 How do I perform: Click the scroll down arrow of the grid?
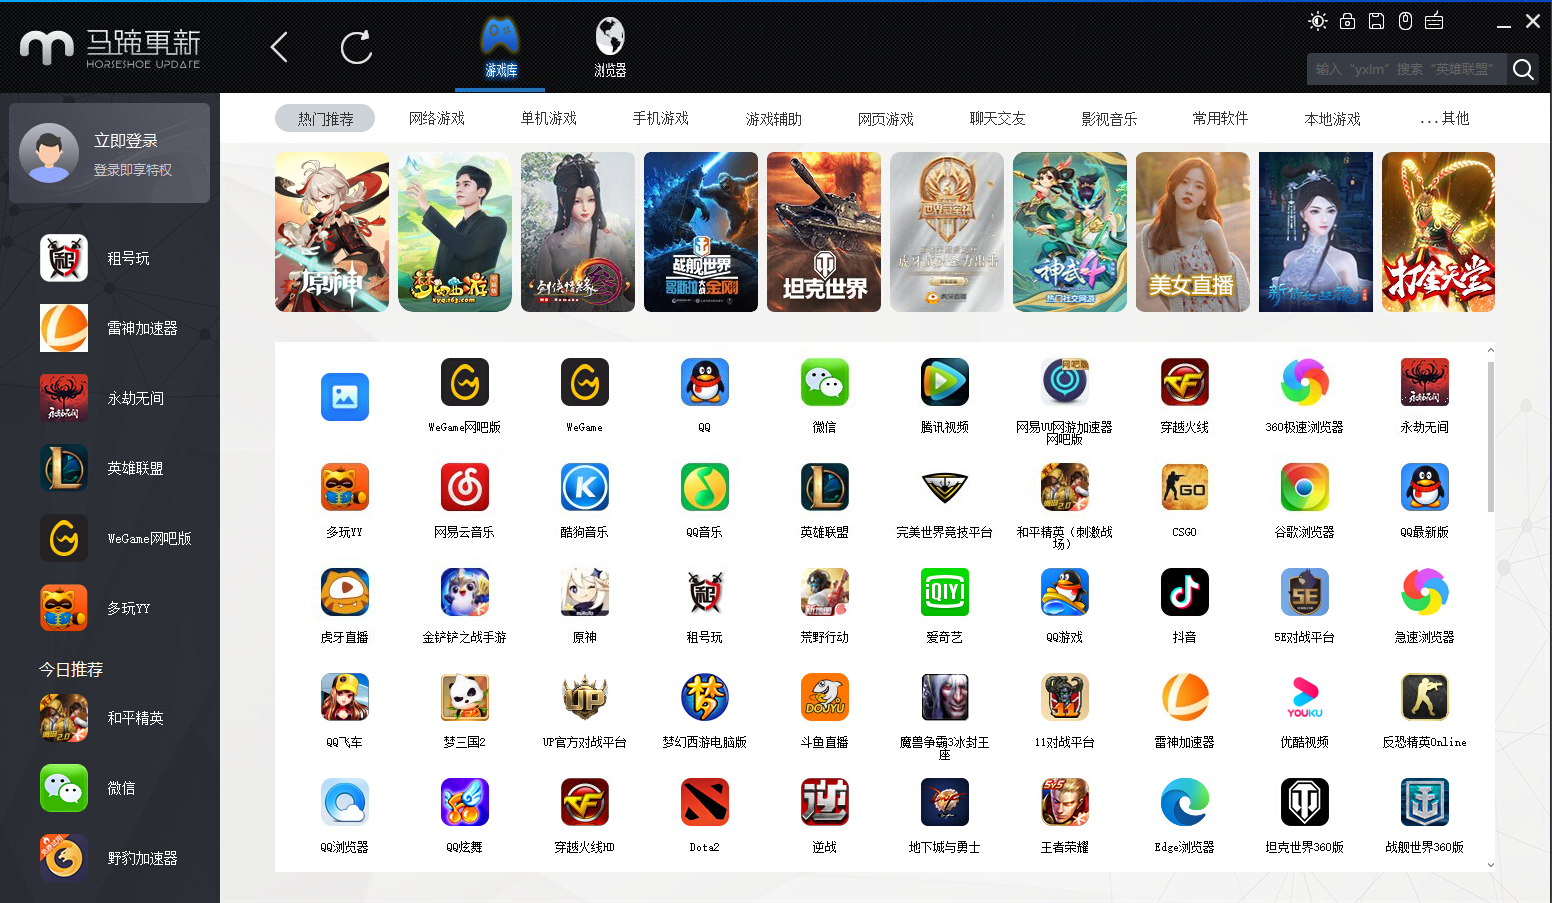pyautogui.click(x=1490, y=865)
